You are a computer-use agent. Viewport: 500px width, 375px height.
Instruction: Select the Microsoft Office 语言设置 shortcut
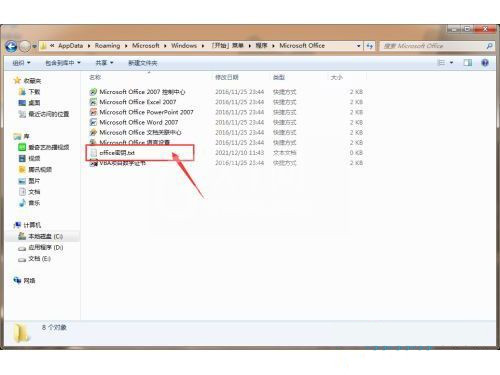pos(135,142)
